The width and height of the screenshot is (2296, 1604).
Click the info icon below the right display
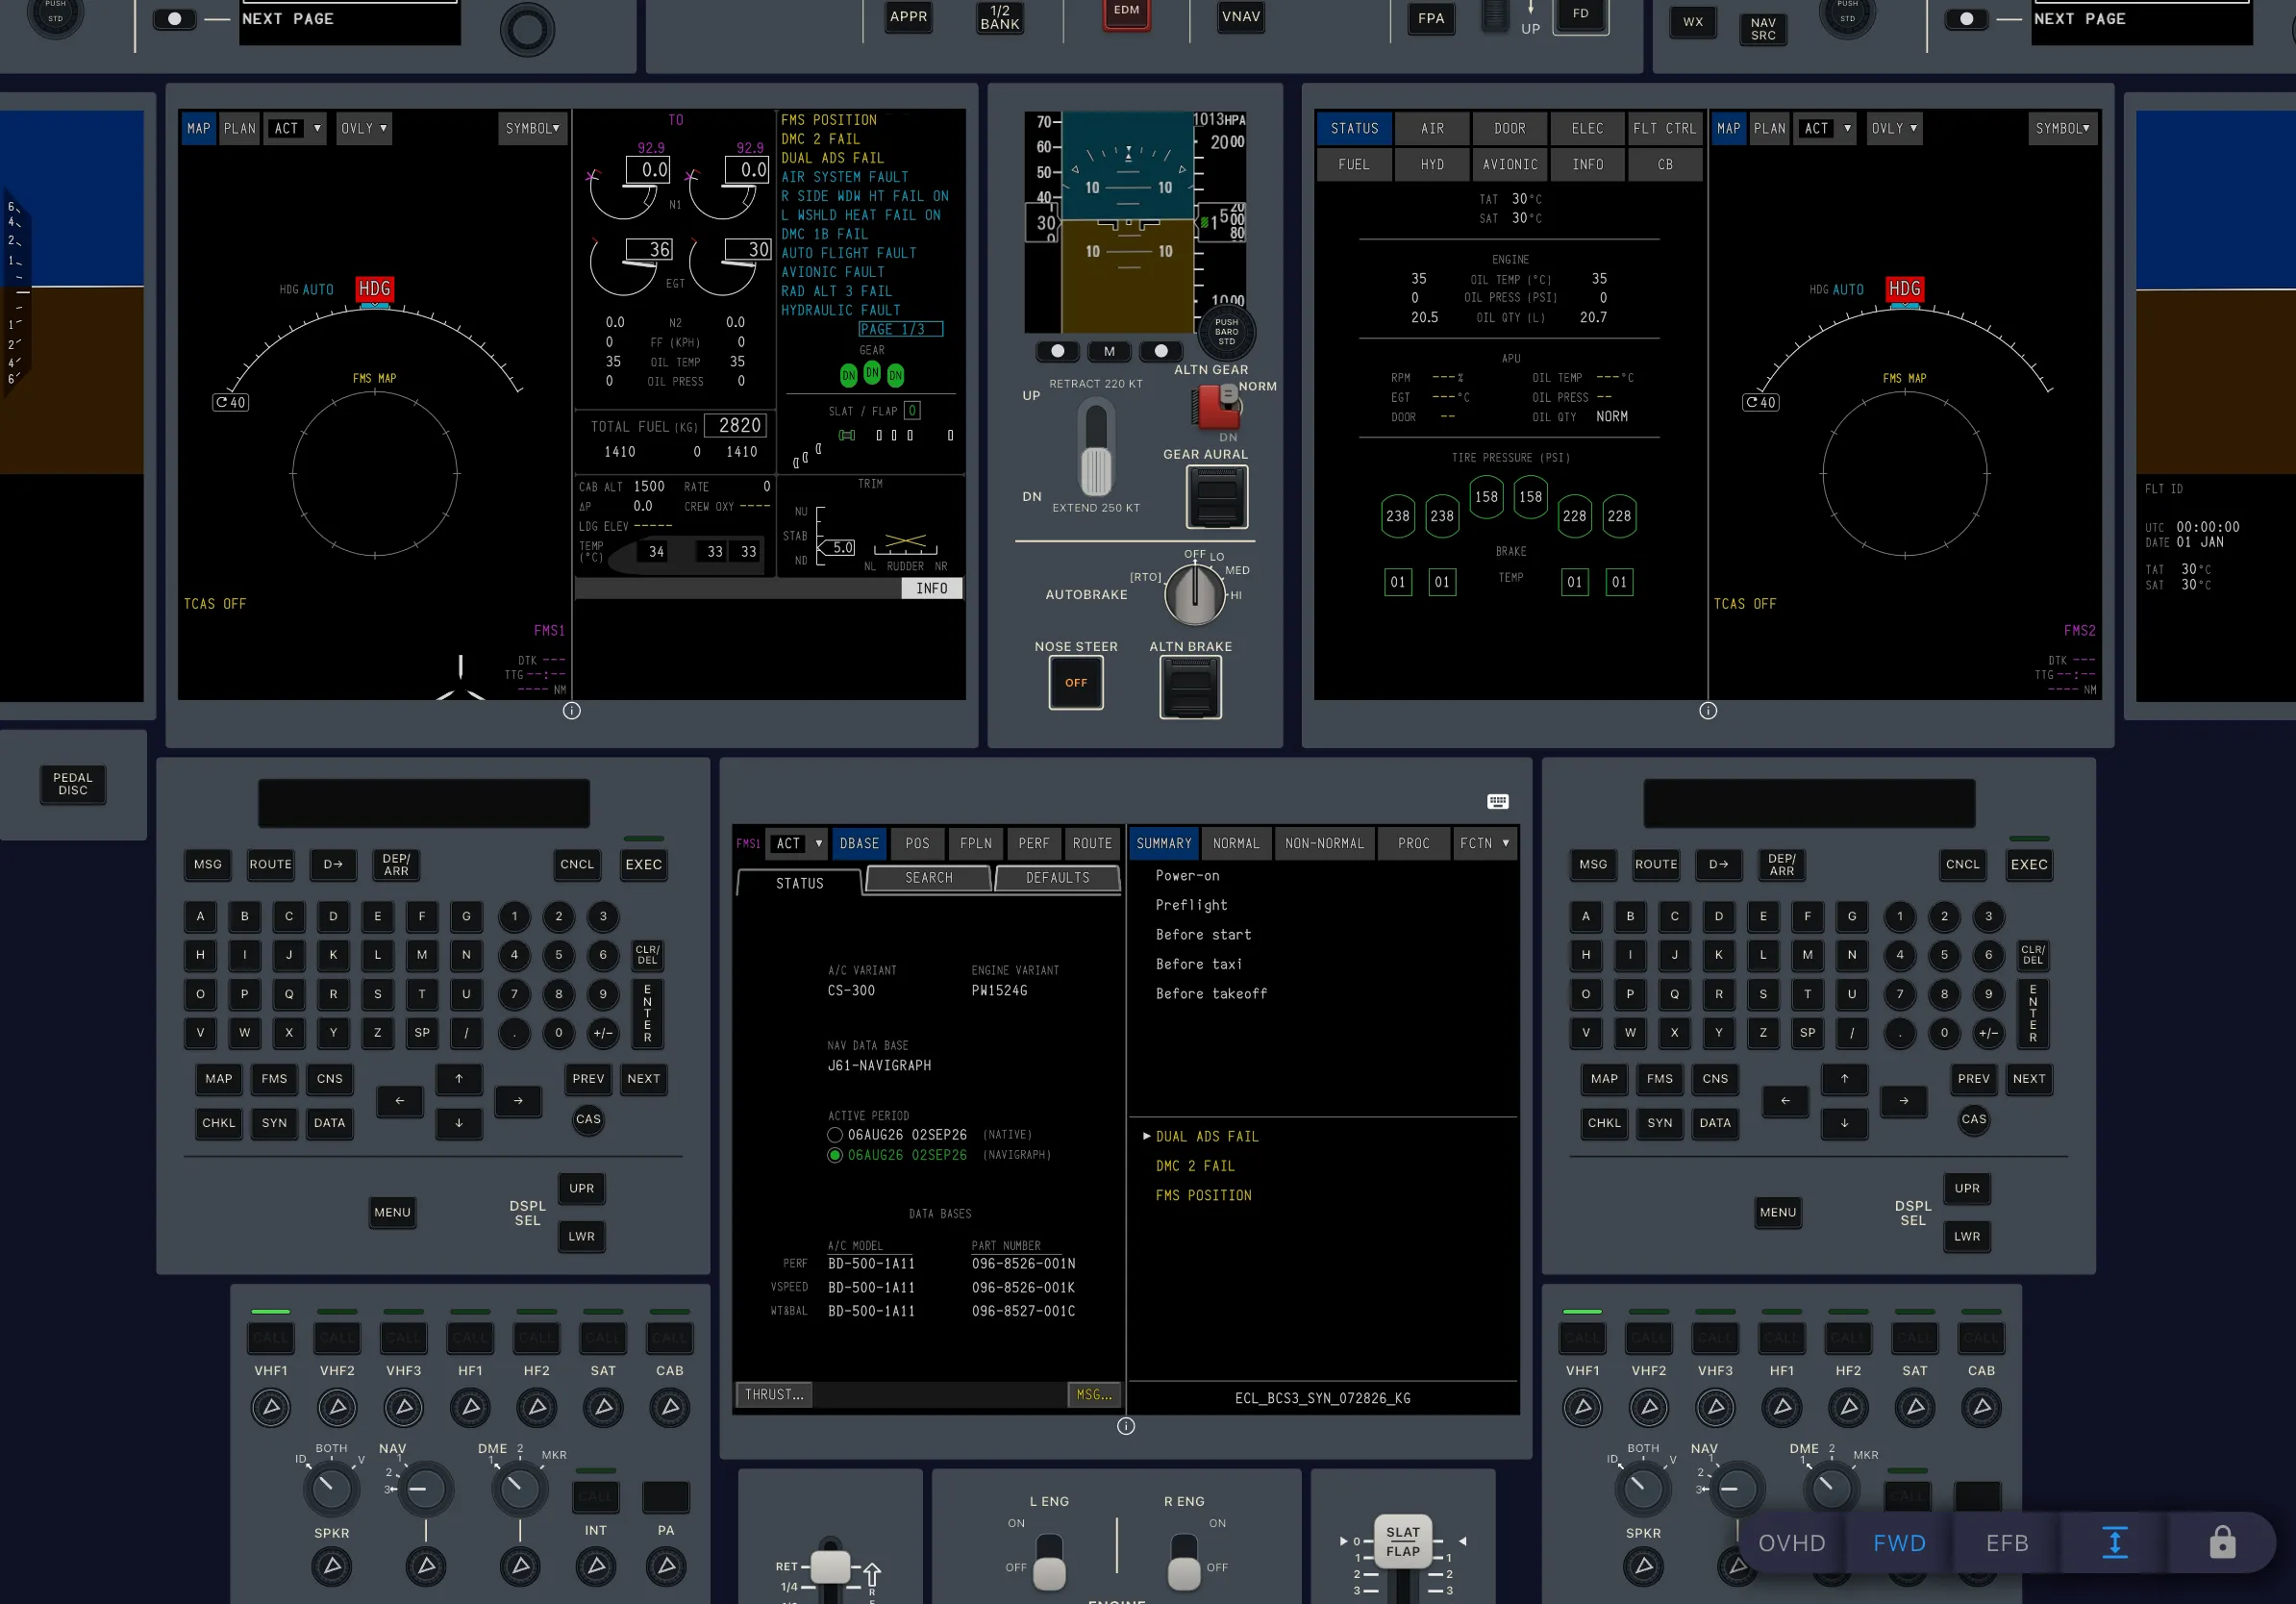pos(1708,711)
